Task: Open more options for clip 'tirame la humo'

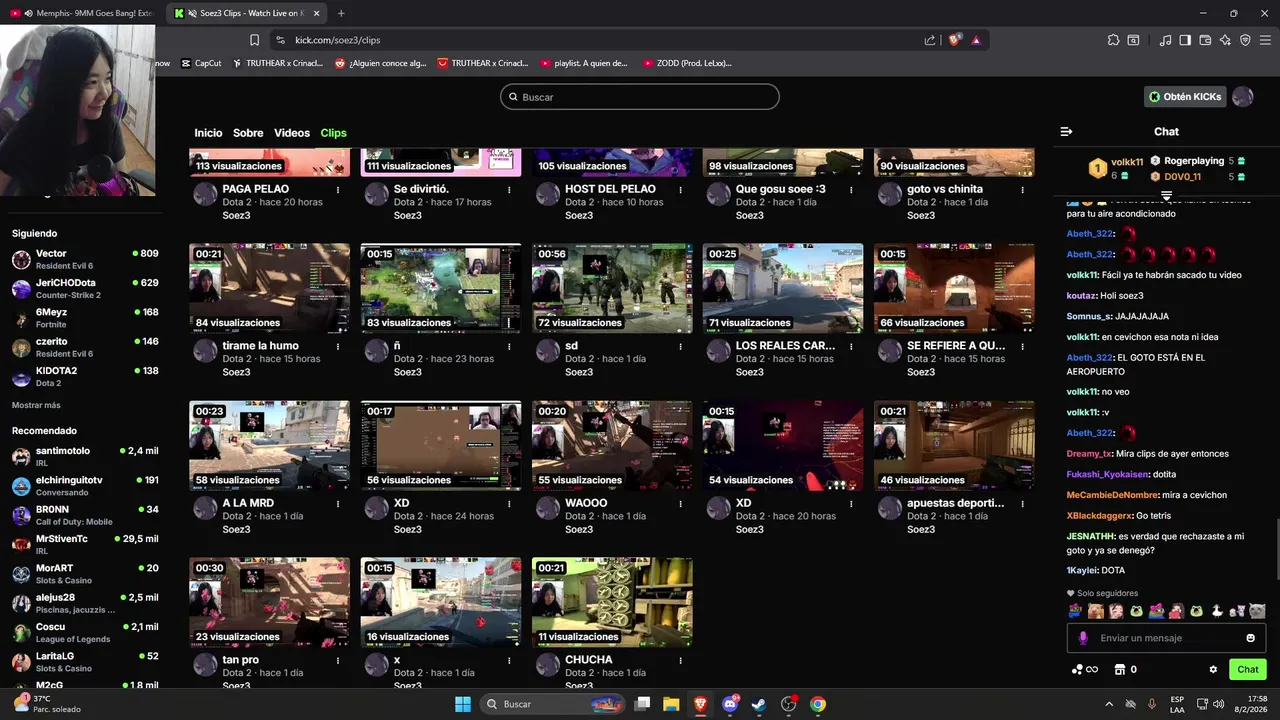Action: point(338,346)
